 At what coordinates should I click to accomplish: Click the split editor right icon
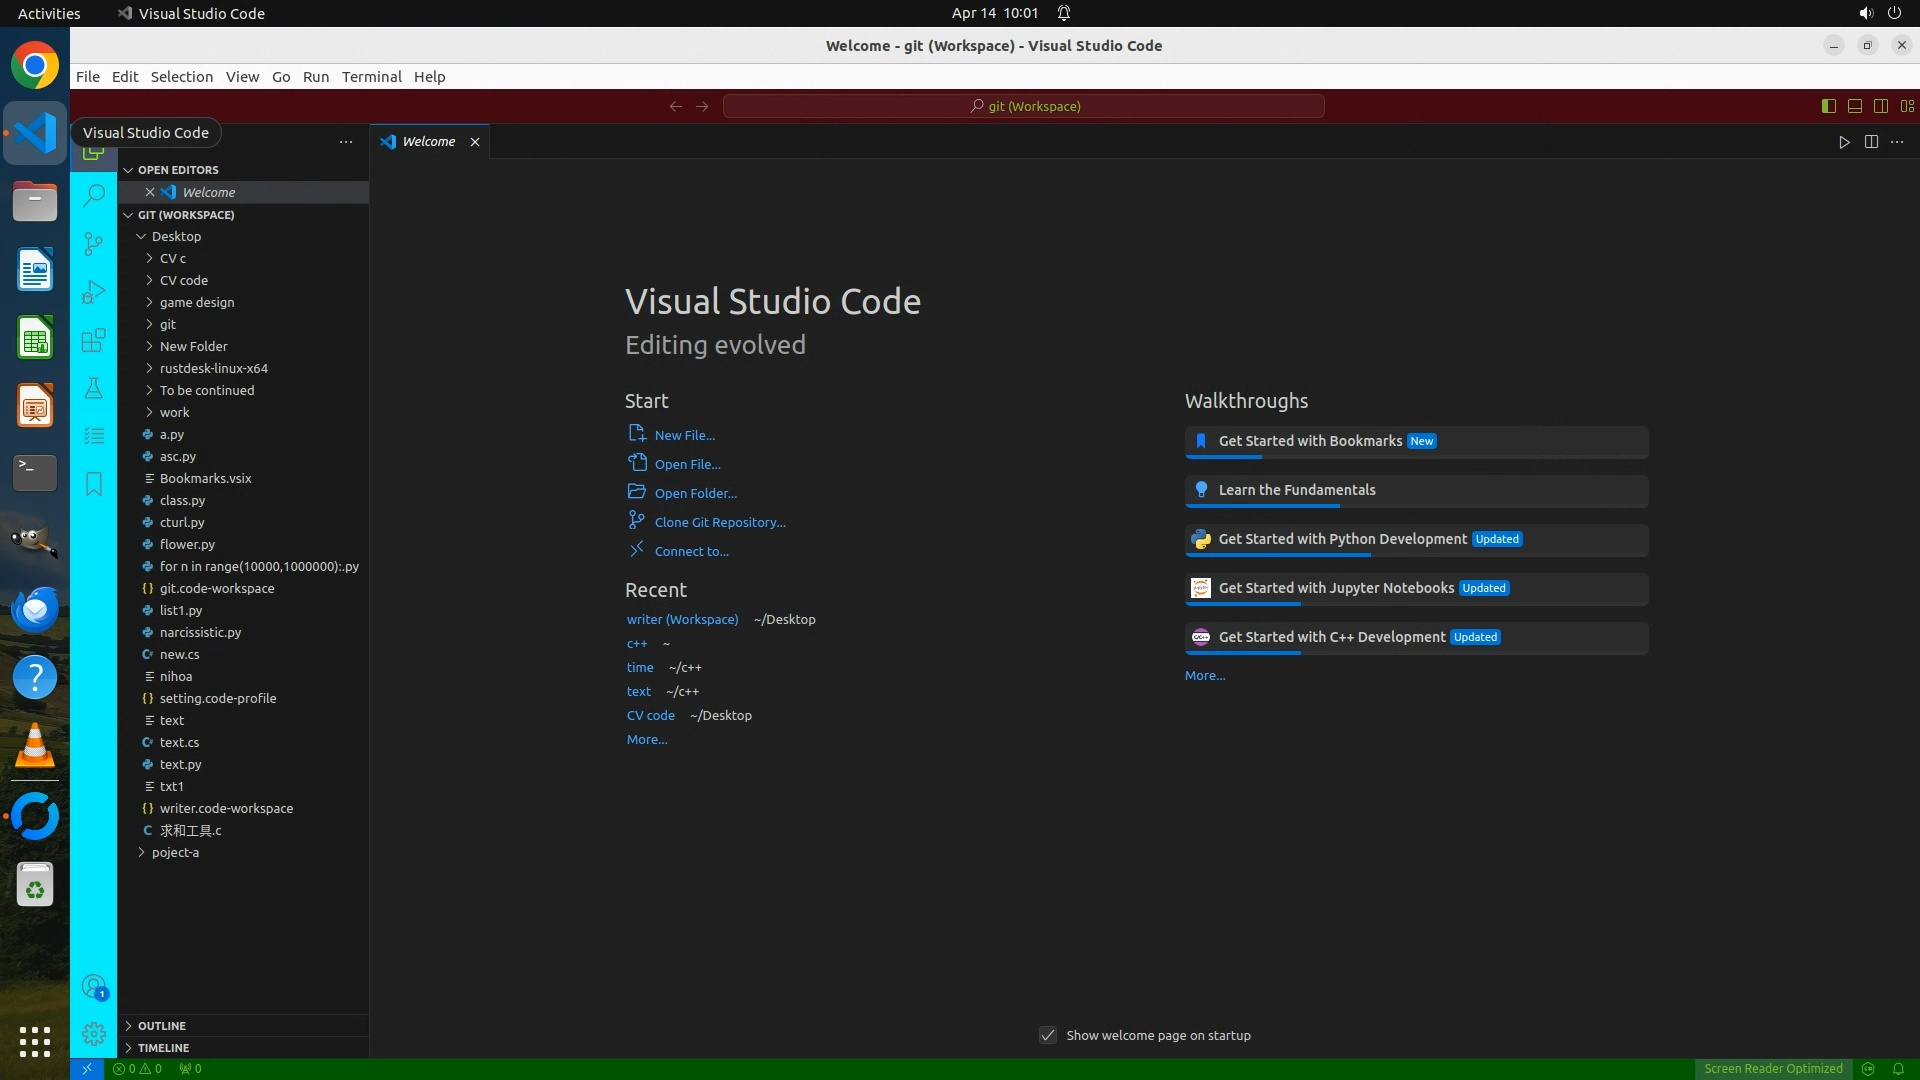pos(1871,142)
